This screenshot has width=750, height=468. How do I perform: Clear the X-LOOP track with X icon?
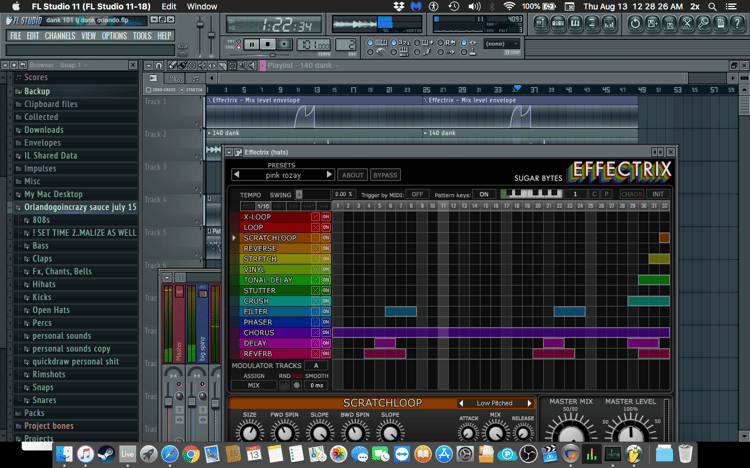pos(315,217)
